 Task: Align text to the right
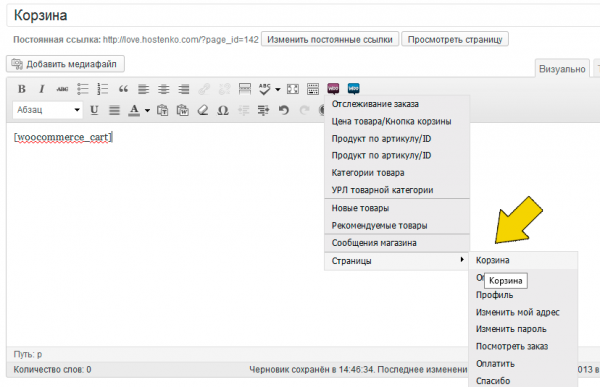pos(184,89)
